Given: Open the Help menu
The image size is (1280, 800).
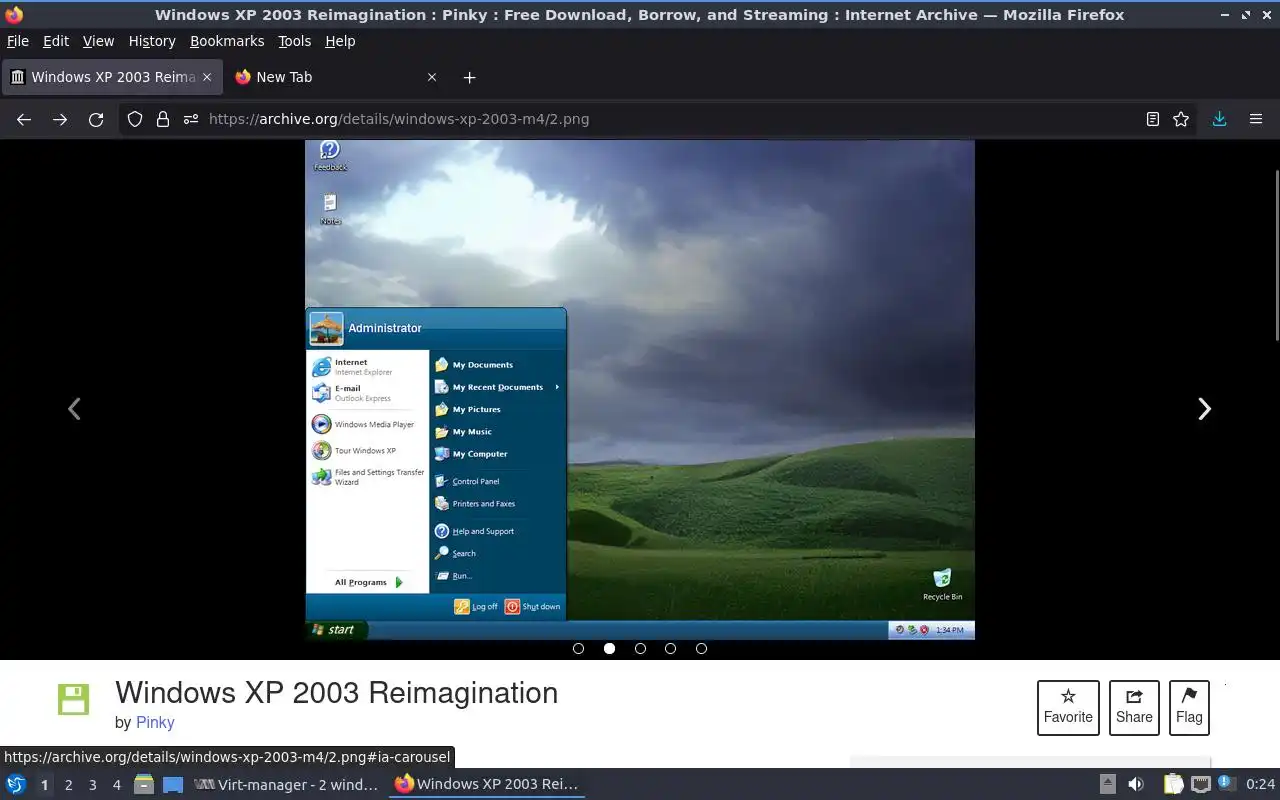Looking at the screenshot, I should click(x=340, y=41).
